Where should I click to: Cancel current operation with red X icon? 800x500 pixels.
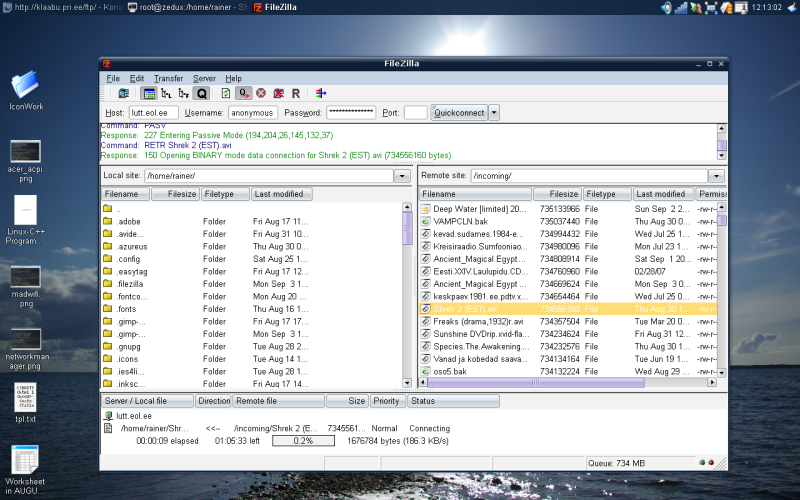click(261, 93)
